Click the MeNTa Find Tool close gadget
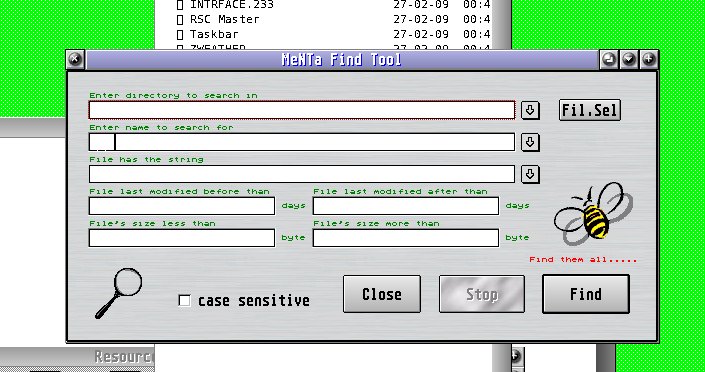 coord(75,59)
